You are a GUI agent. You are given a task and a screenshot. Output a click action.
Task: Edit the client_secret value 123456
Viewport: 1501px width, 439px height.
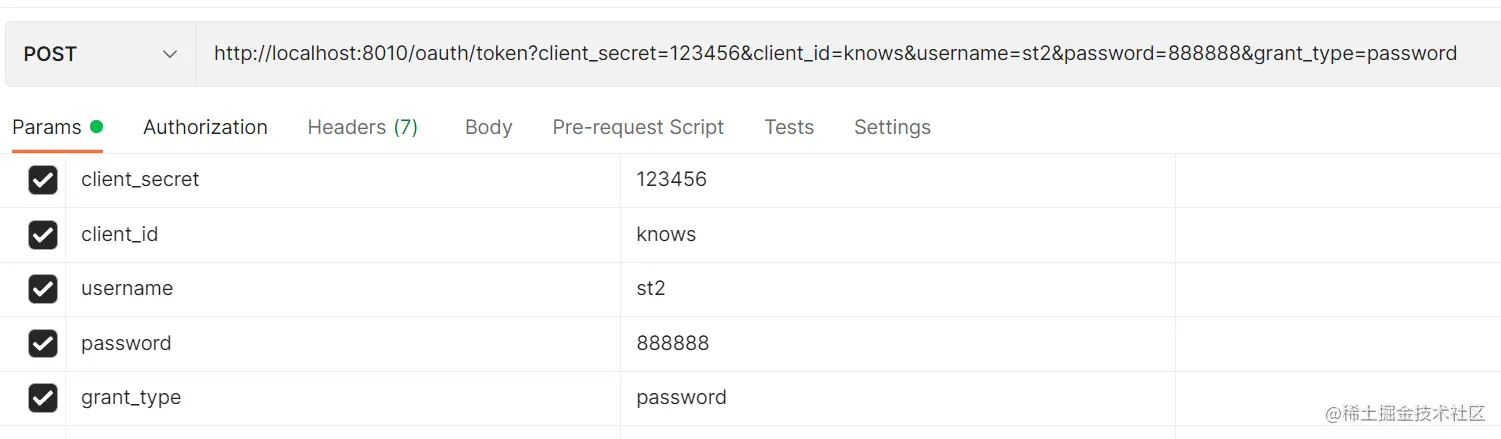point(671,180)
